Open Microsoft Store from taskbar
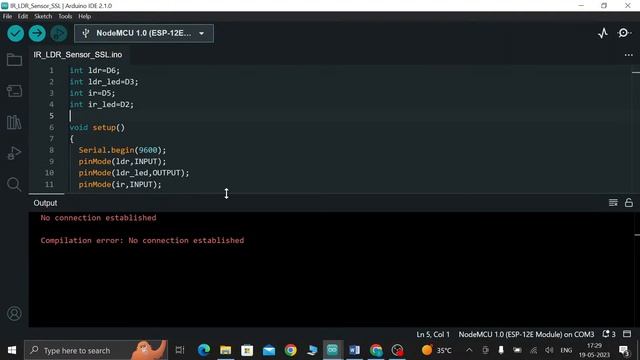 (x=247, y=350)
